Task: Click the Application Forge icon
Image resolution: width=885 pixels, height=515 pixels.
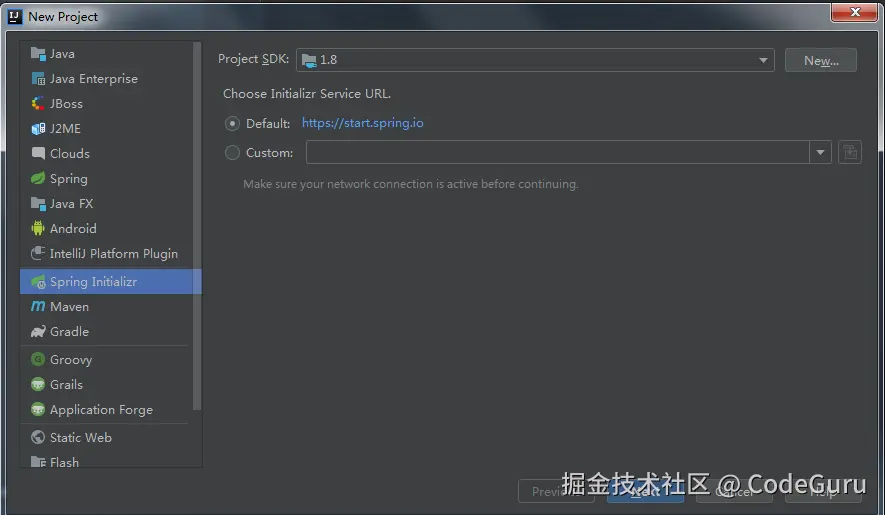Action: click(38, 409)
